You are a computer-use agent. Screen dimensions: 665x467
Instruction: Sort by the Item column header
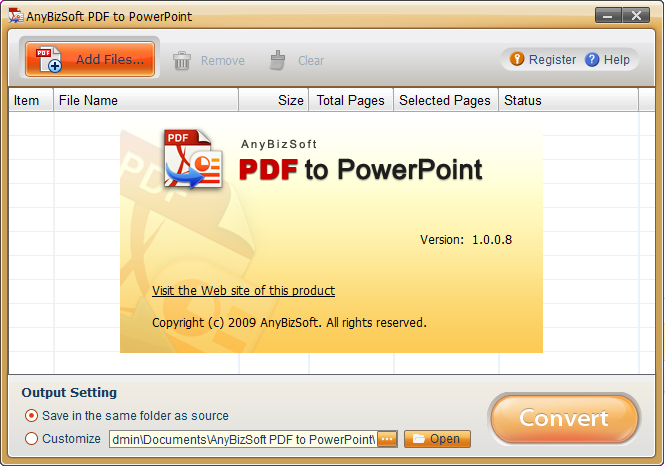pos(31,100)
